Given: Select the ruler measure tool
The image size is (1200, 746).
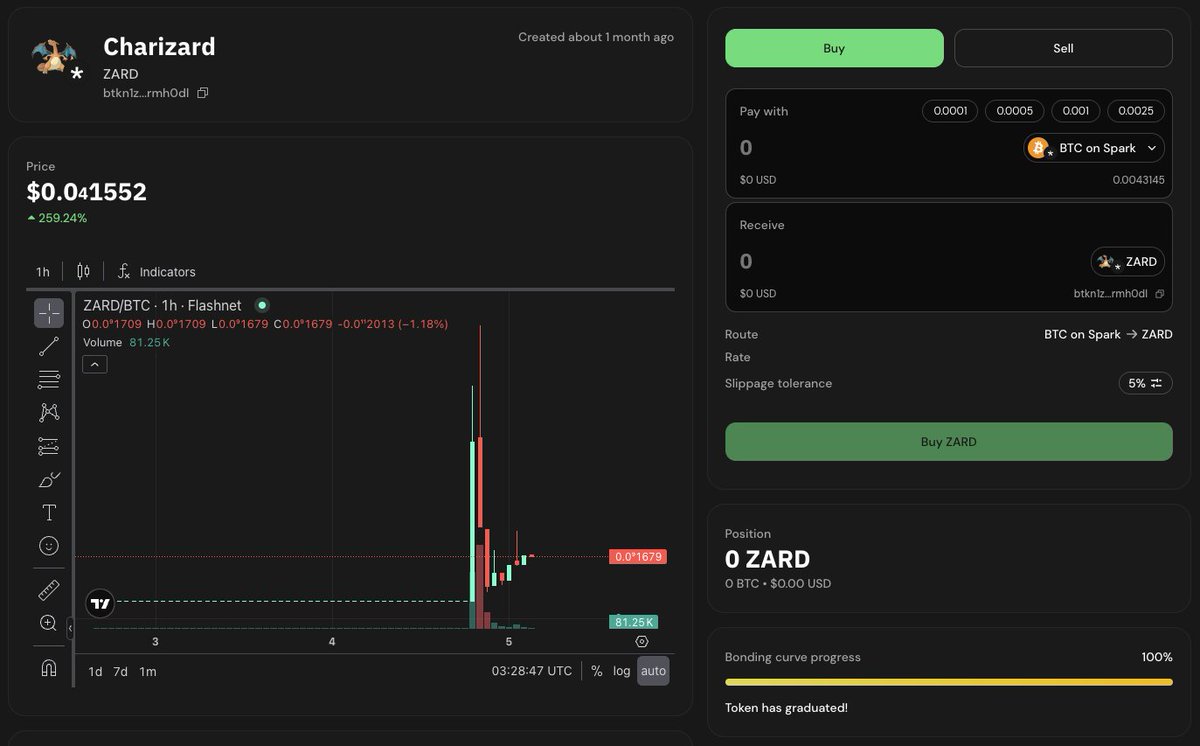Looking at the screenshot, I should (x=48, y=590).
